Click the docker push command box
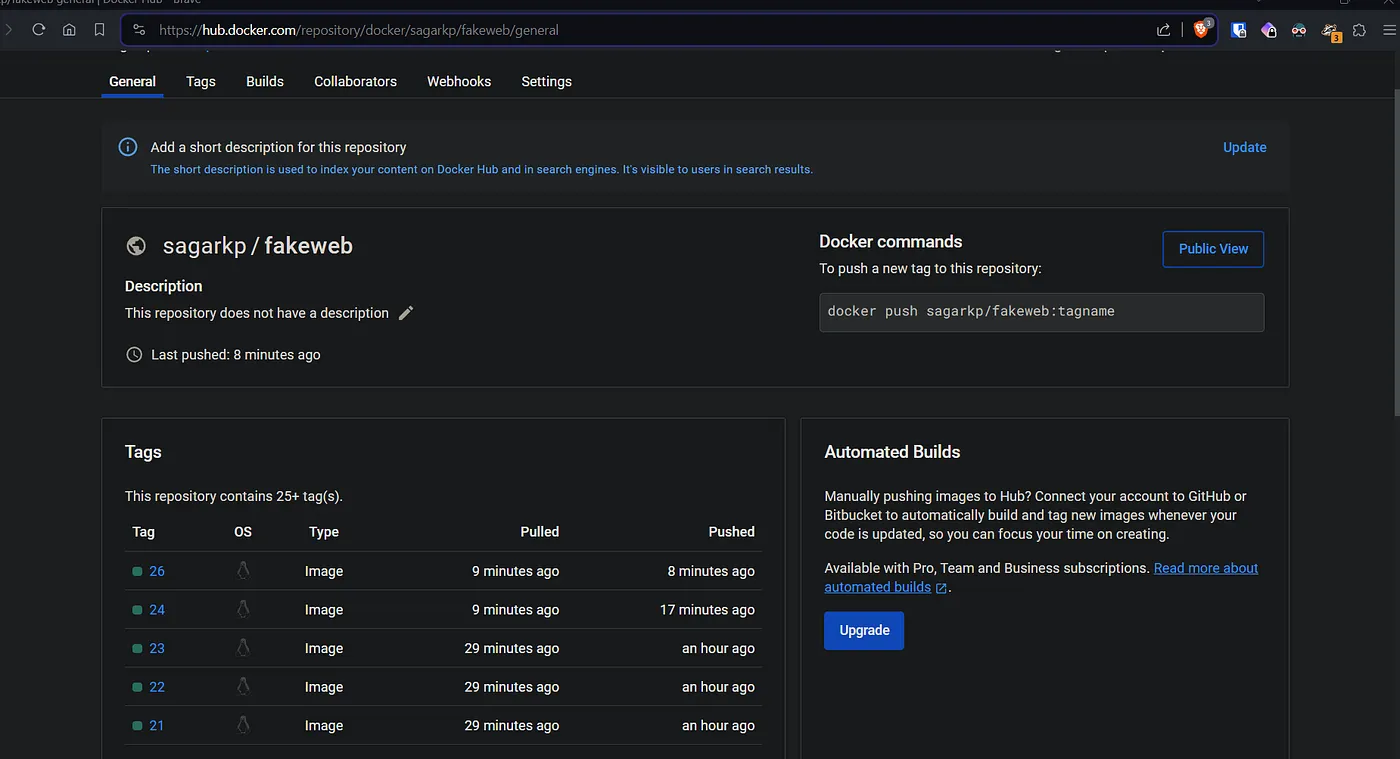Image resolution: width=1400 pixels, height=759 pixels. (1041, 312)
